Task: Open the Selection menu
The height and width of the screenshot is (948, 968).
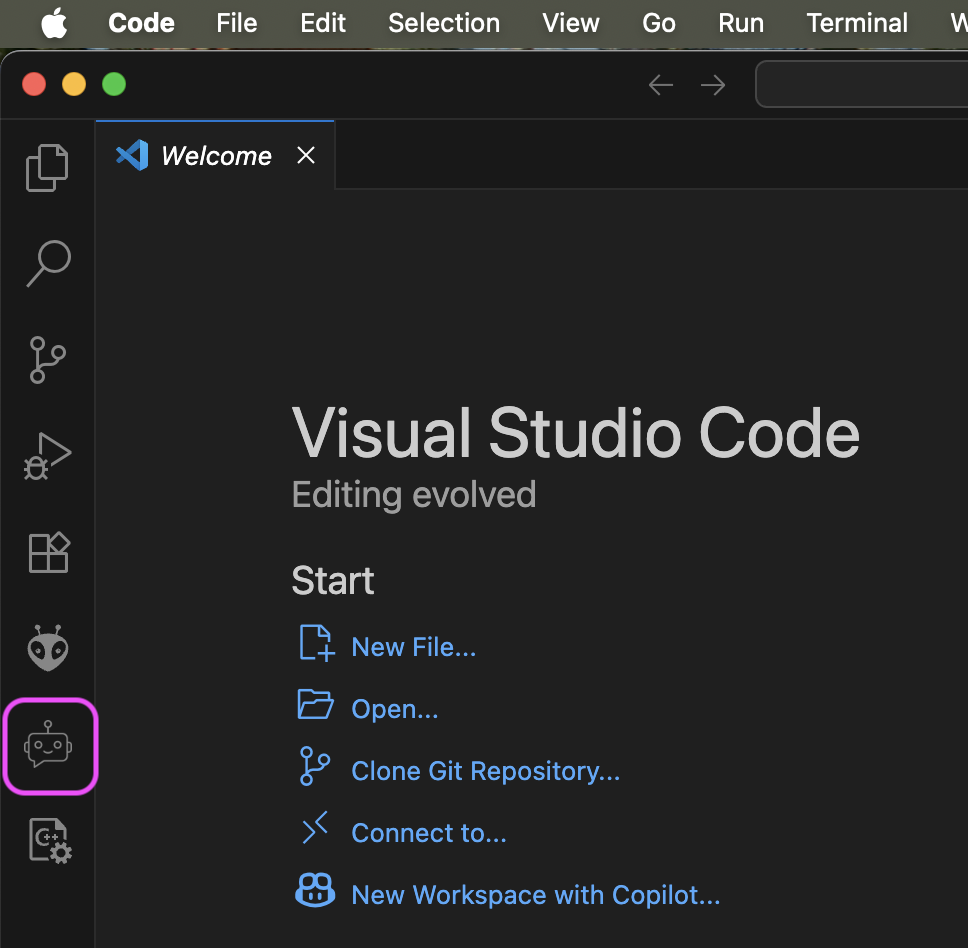Action: [444, 23]
